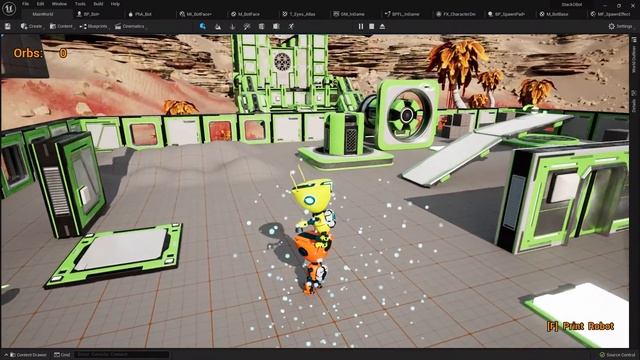Switch to Landscape mode icon
Screen dimensions: 640x360
coord(218,26)
